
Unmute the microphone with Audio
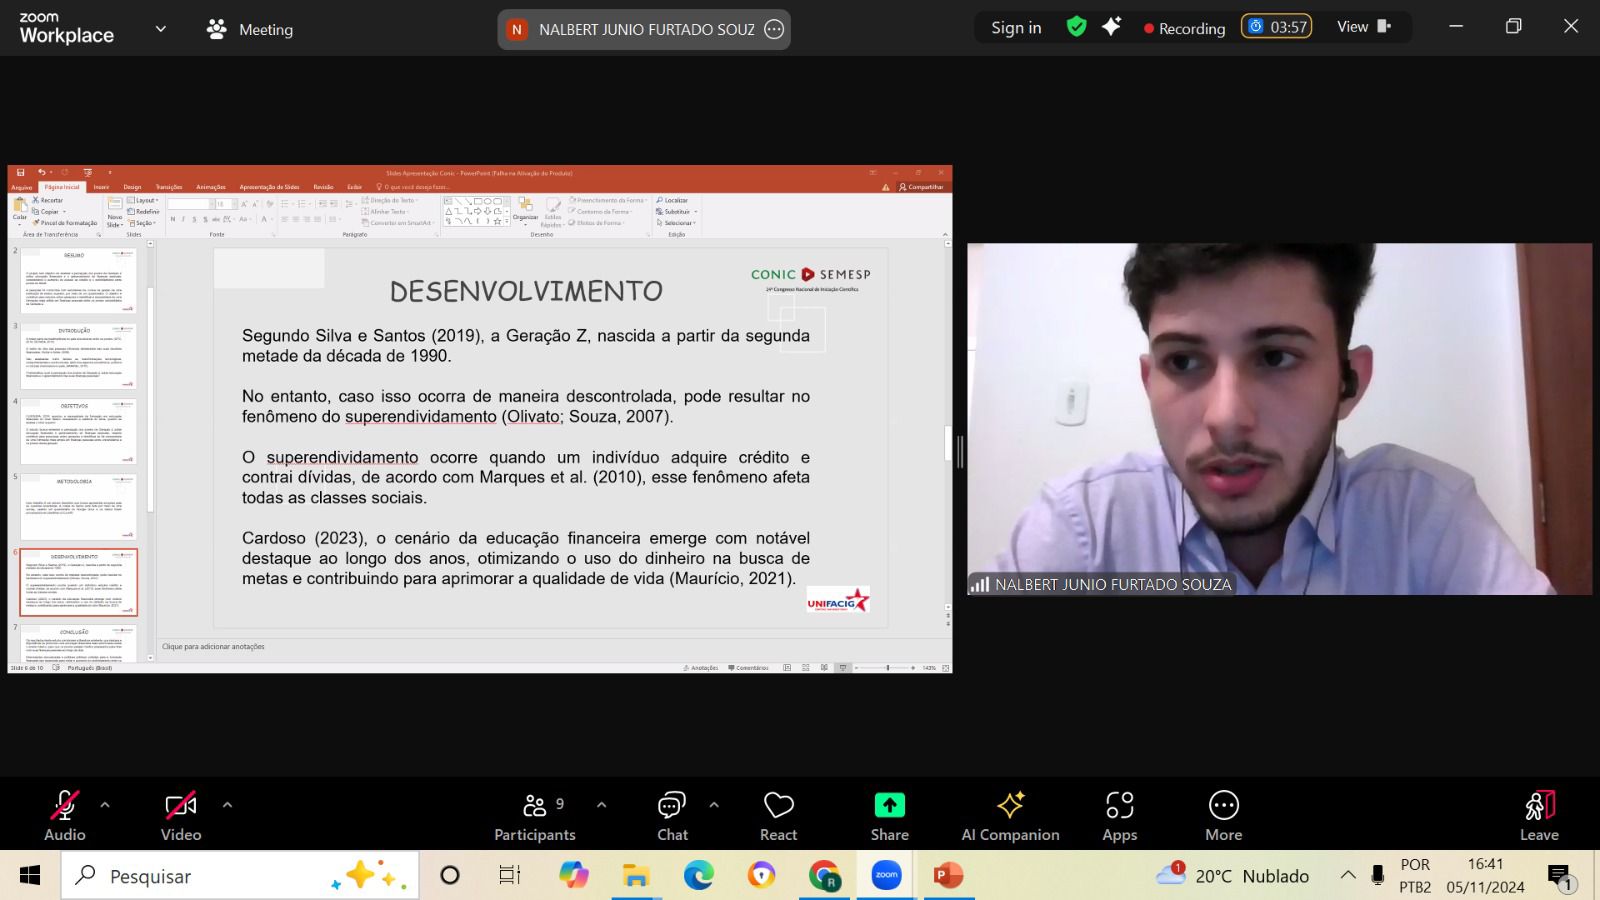(x=65, y=816)
